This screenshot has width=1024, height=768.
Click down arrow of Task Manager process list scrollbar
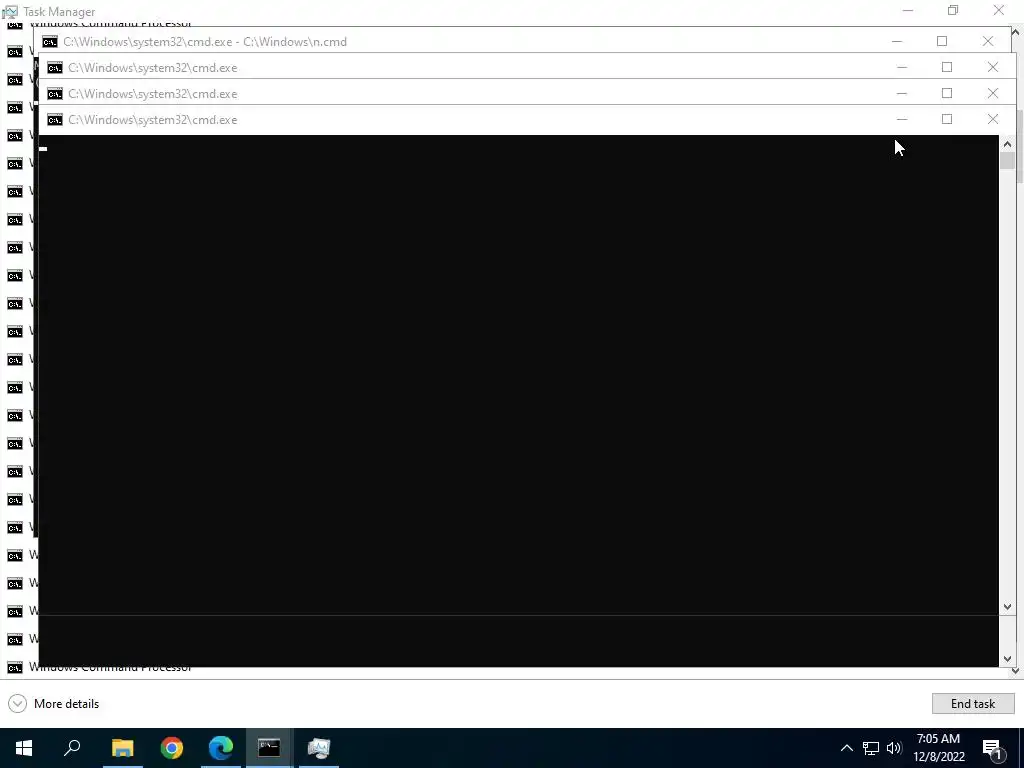[1015, 670]
